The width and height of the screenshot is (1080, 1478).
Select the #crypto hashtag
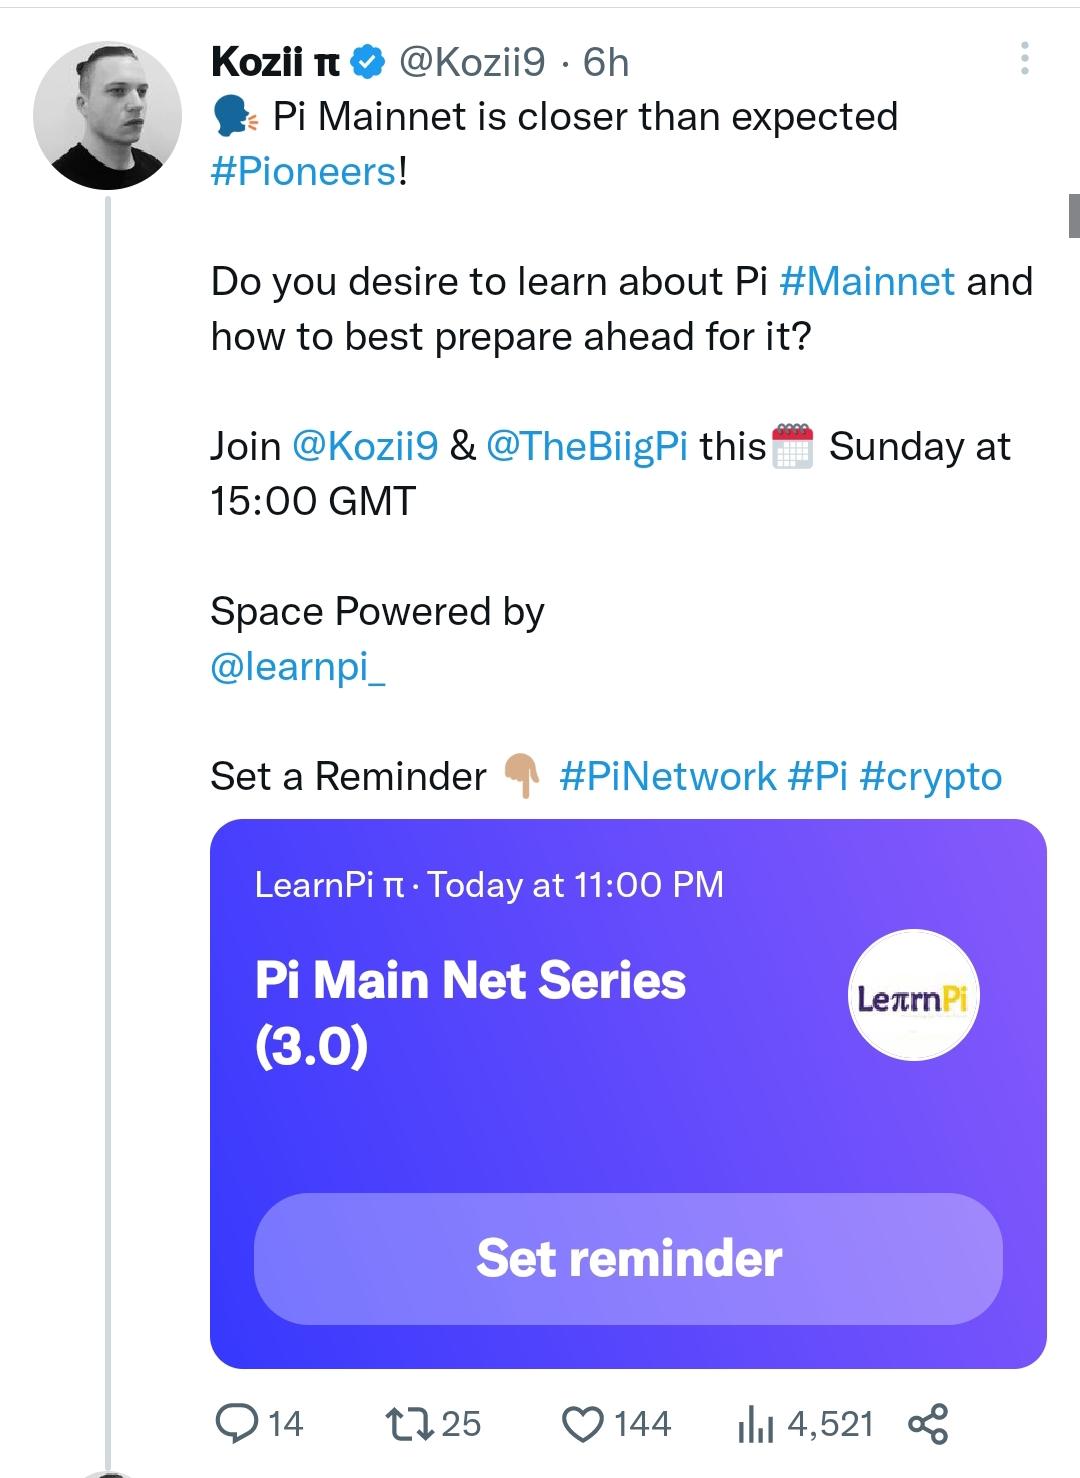point(930,776)
